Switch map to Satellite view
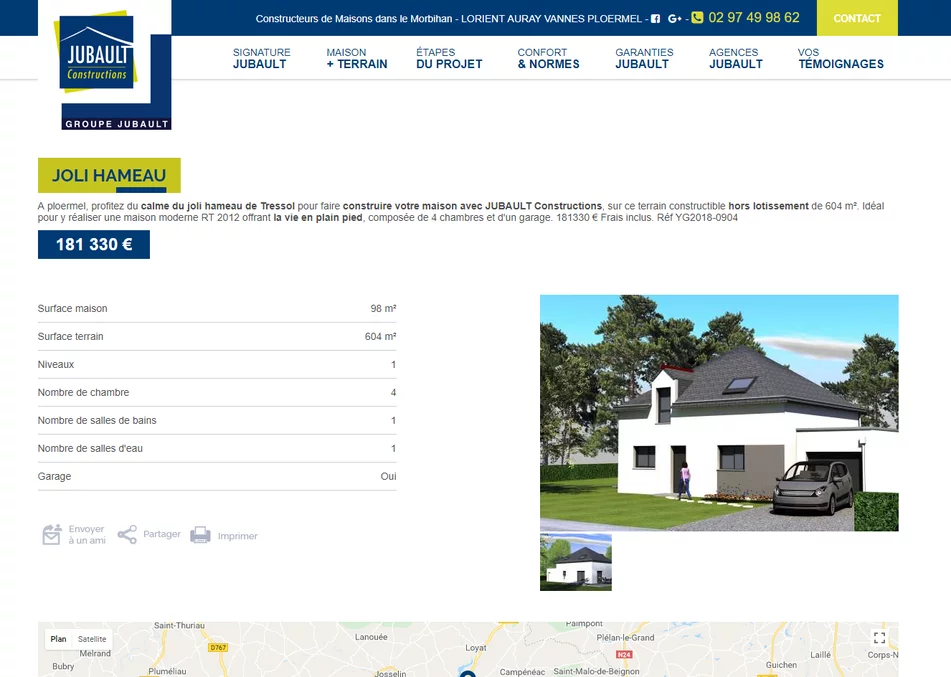This screenshot has height=677, width=951. (92, 639)
